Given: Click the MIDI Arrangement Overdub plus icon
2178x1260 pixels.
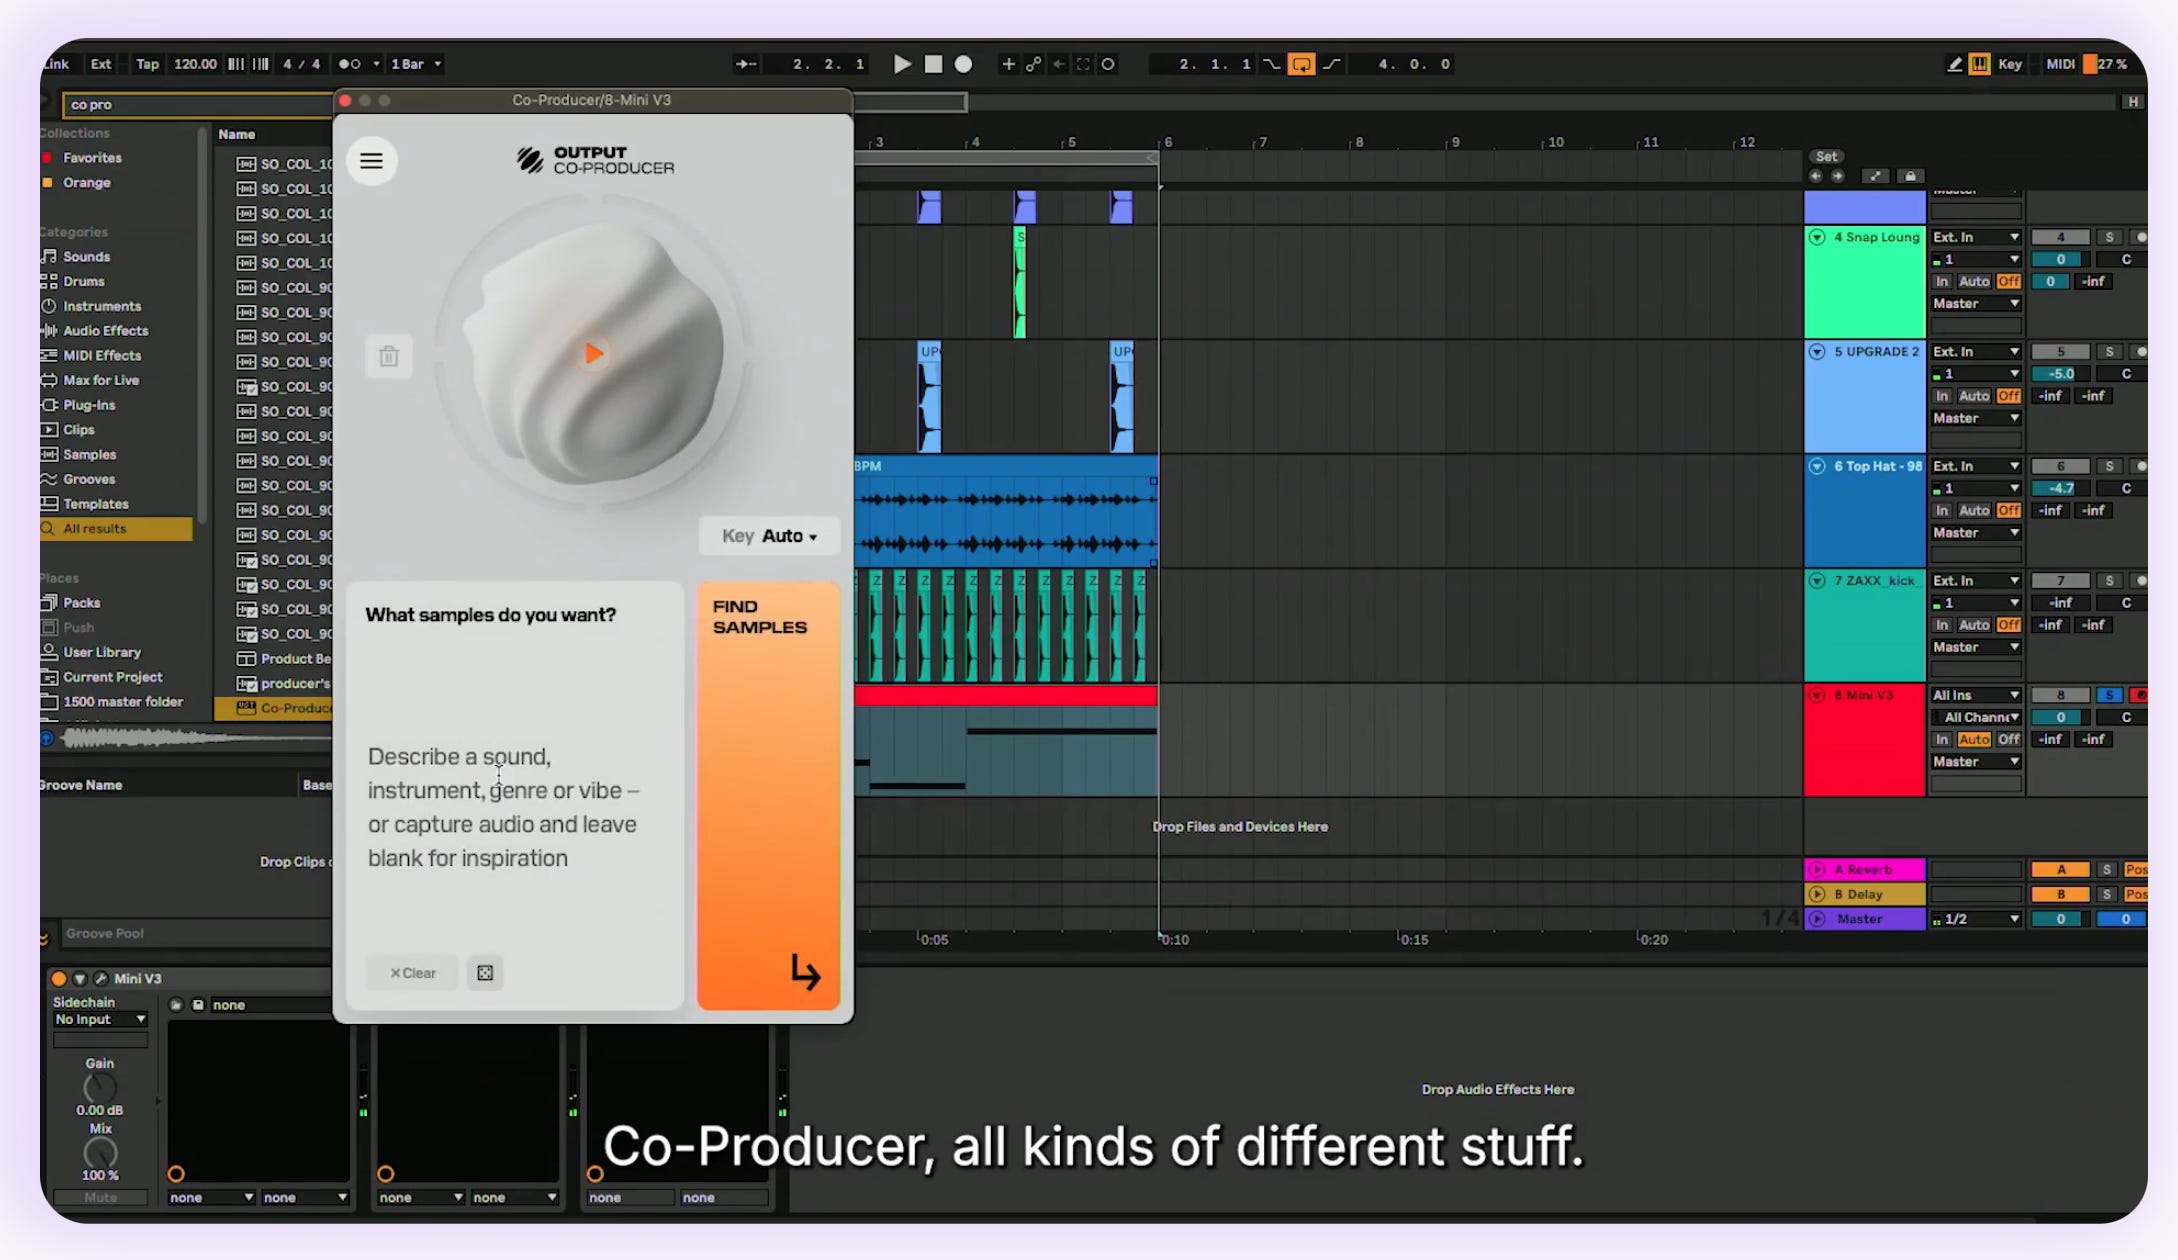Looking at the screenshot, I should point(1008,64).
